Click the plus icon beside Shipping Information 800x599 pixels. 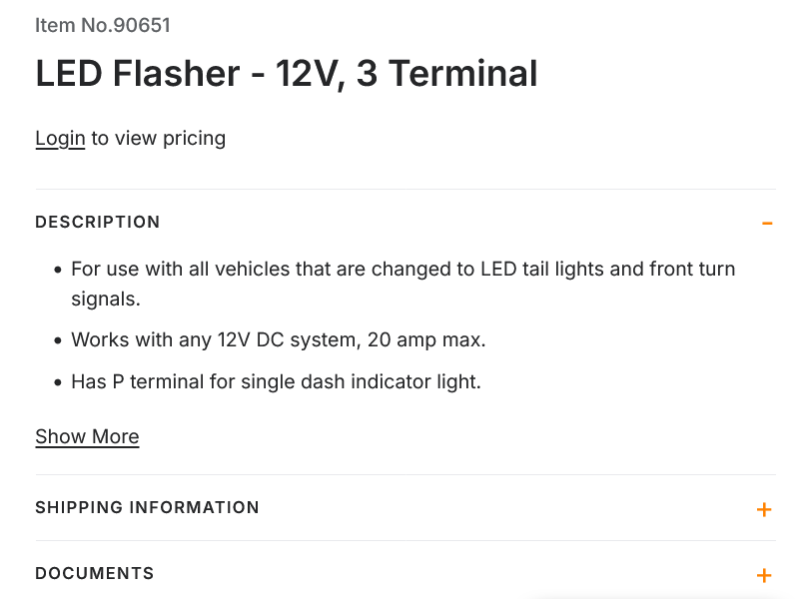tap(764, 509)
